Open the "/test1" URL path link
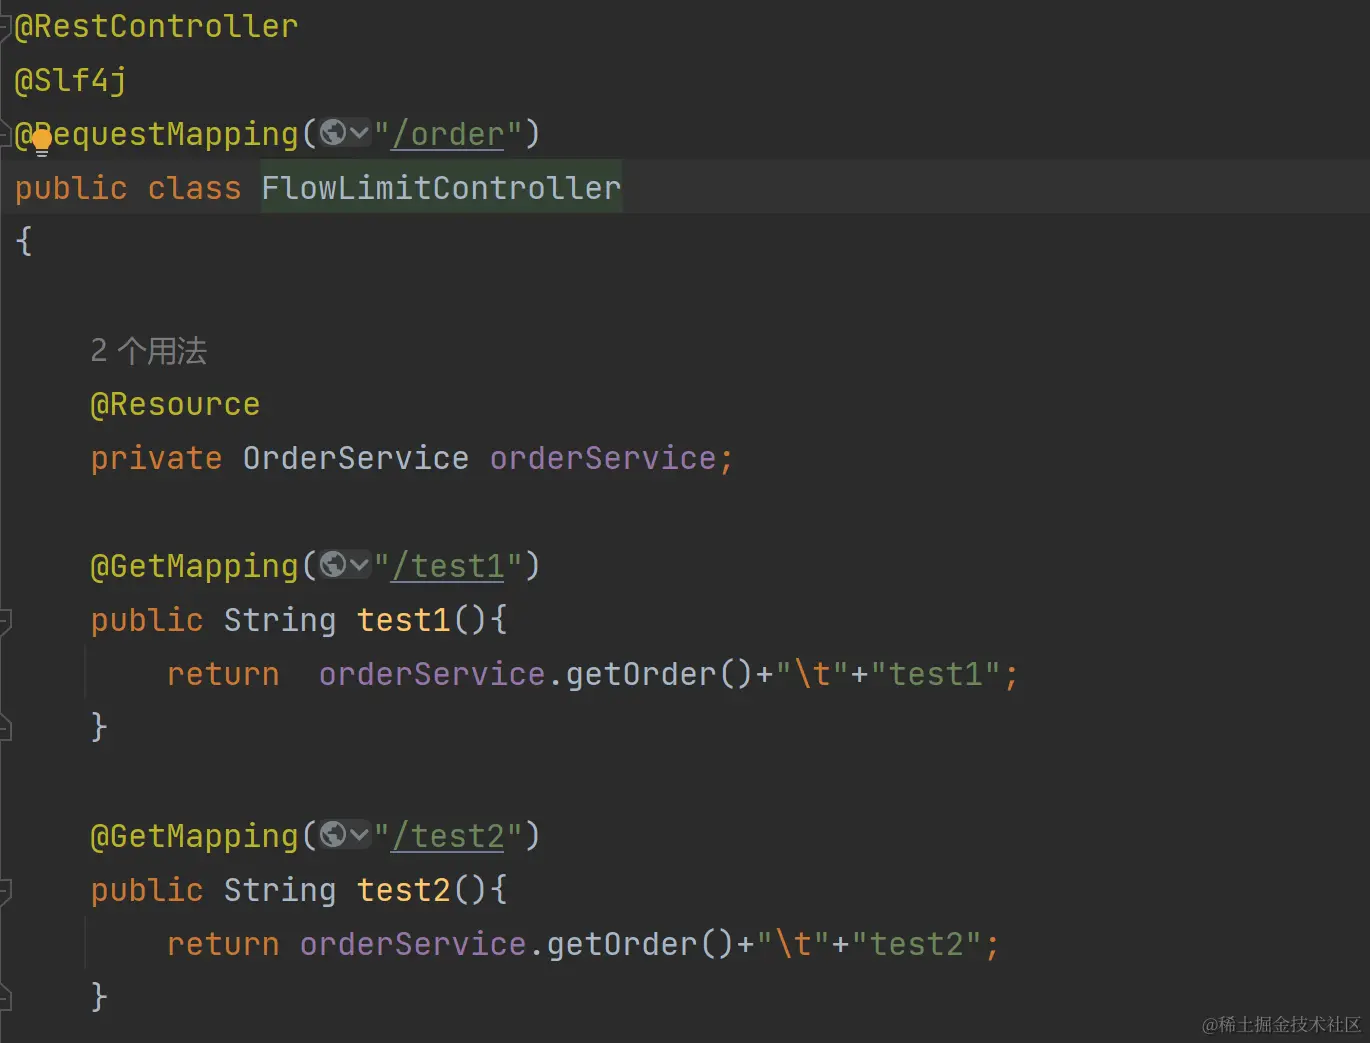Viewport: 1370px width, 1043px height. click(x=448, y=566)
